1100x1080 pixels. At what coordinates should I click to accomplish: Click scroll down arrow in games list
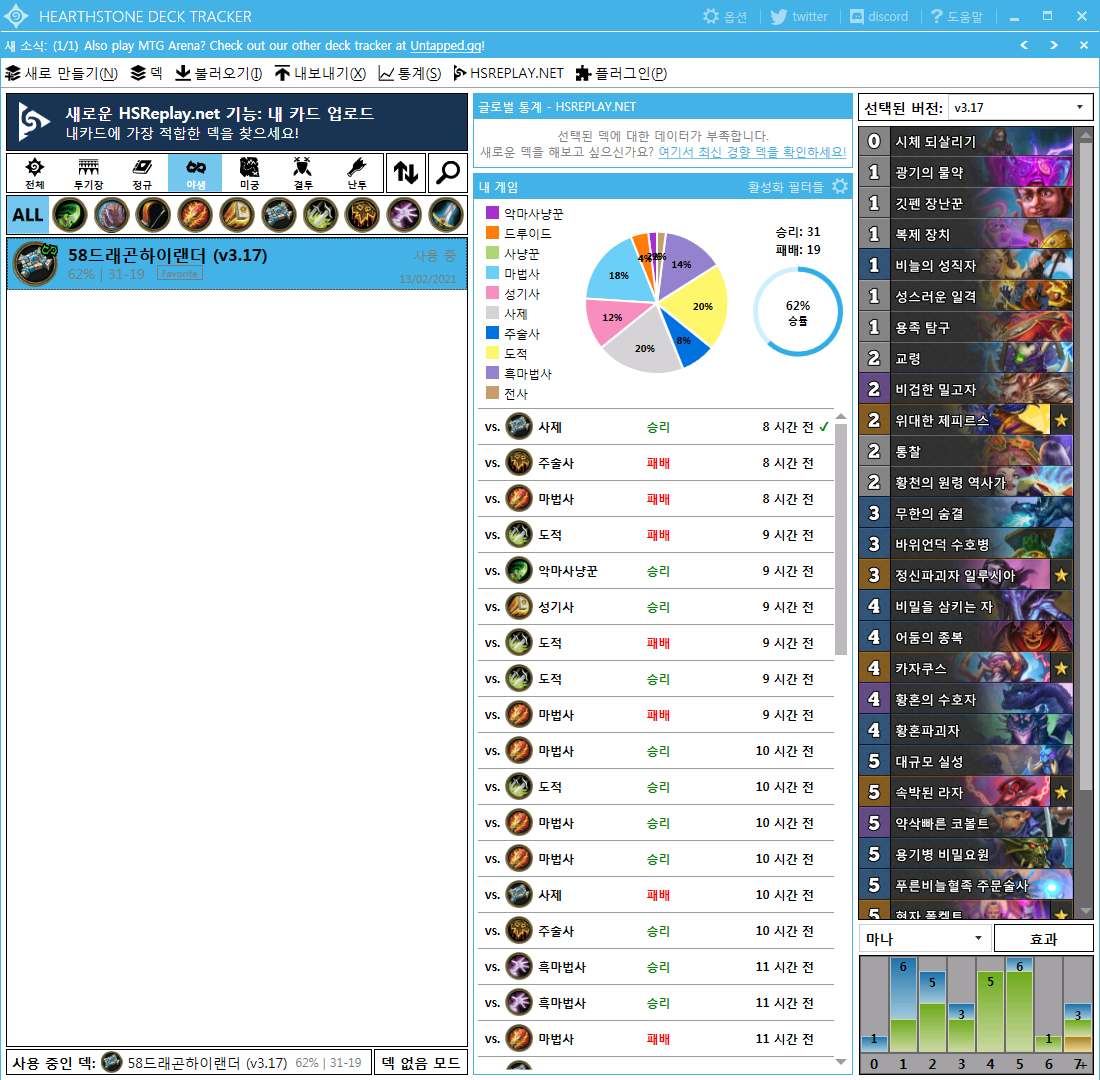(841, 1061)
